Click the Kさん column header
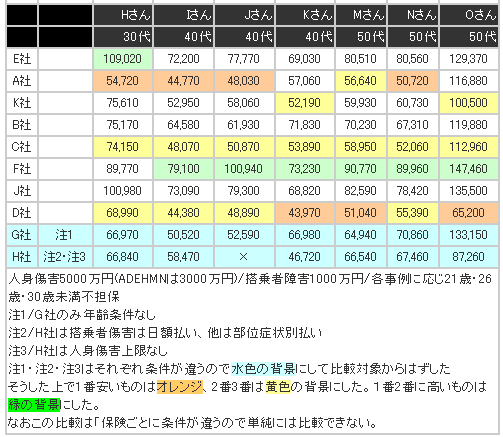503x437 pixels. [x=305, y=15]
